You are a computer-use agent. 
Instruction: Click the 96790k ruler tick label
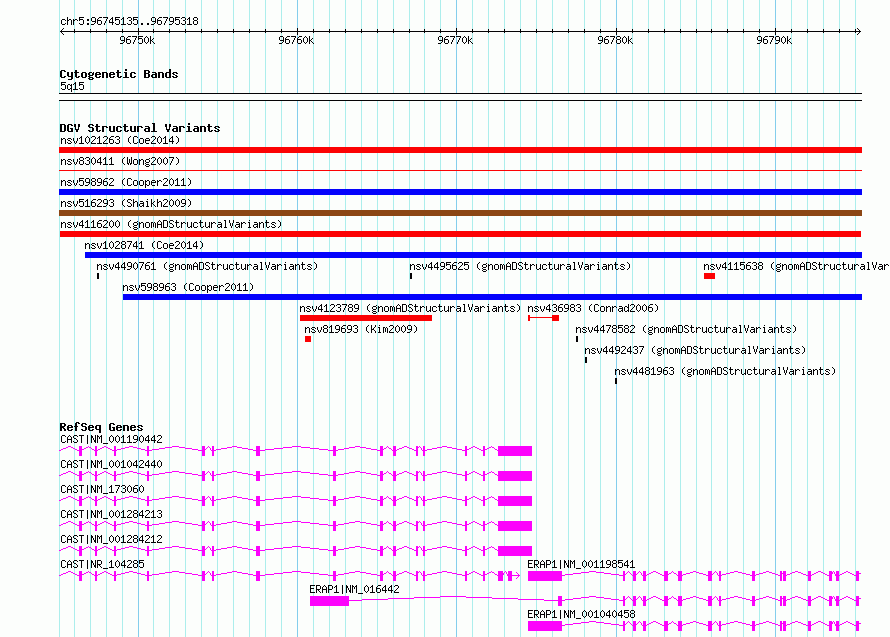[774, 40]
